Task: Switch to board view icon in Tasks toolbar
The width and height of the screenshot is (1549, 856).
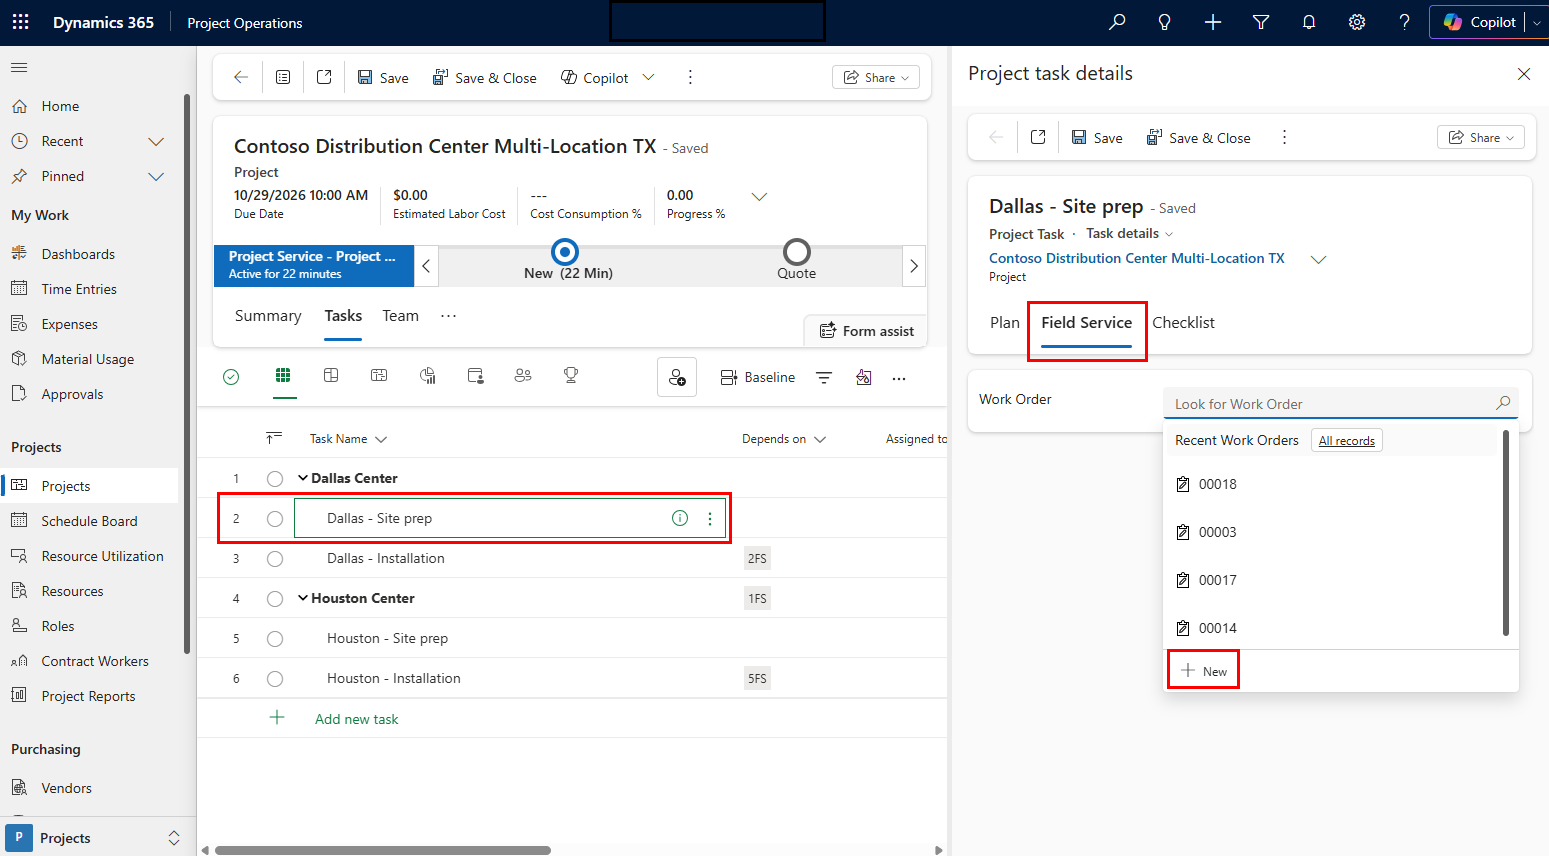Action: 331,376
